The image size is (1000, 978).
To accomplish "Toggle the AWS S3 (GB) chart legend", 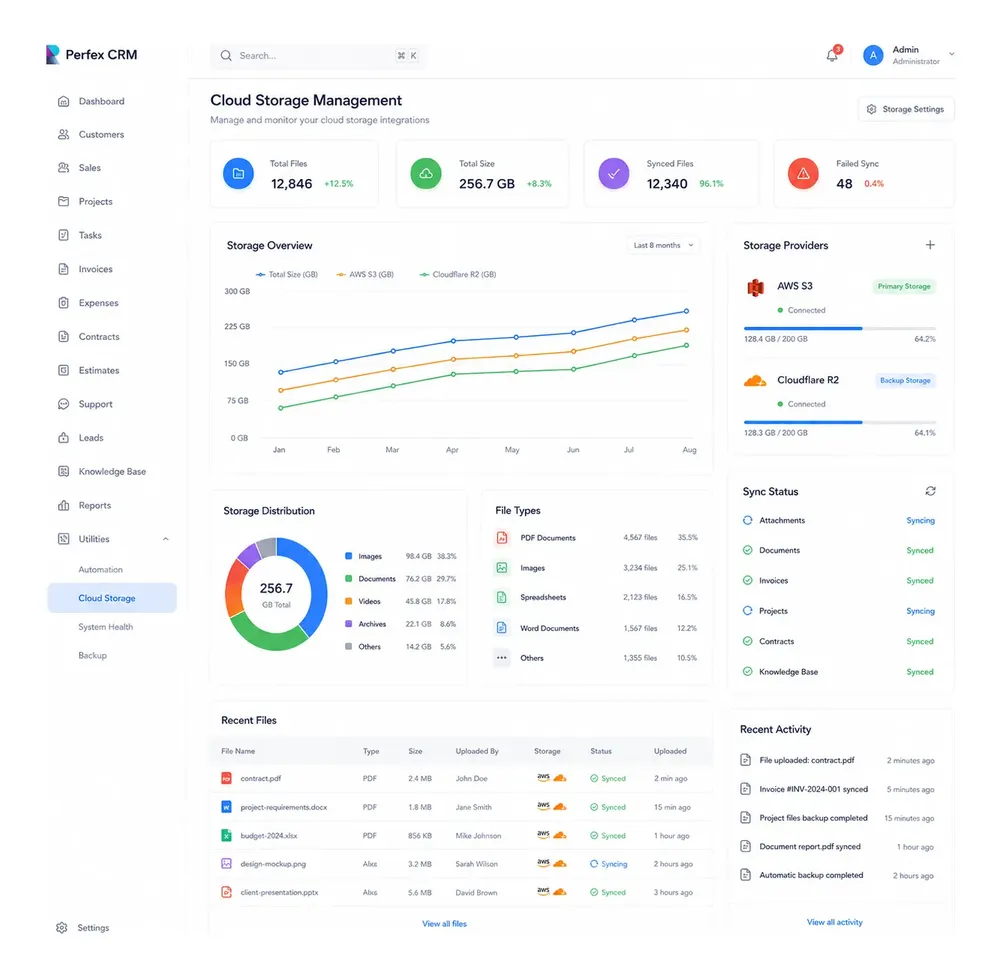I will point(365,275).
